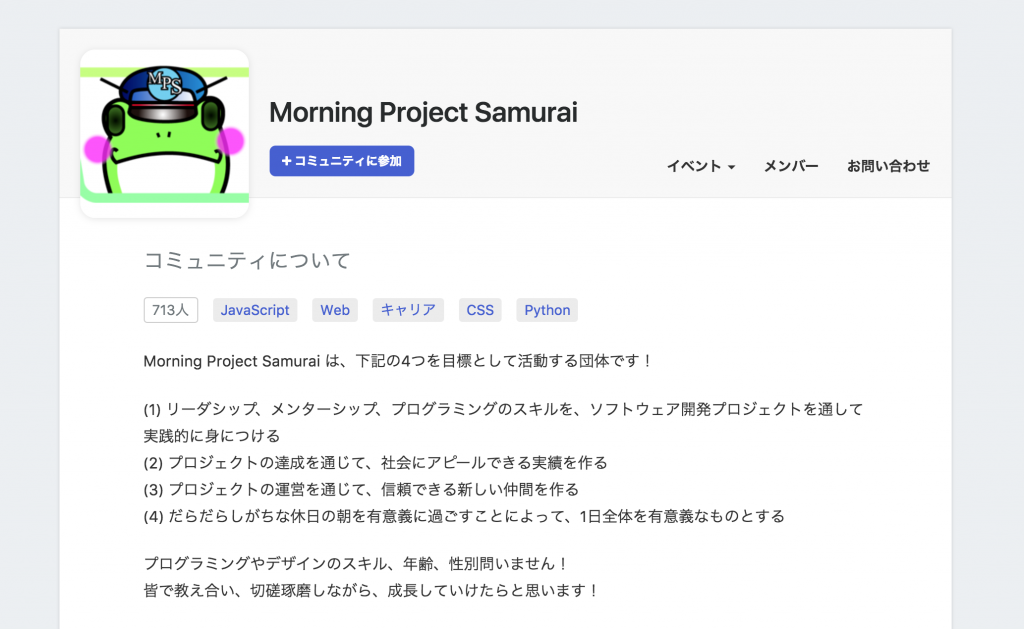This screenshot has height=629, width=1024.
Task: Click the キャリア tag
Action: click(408, 310)
